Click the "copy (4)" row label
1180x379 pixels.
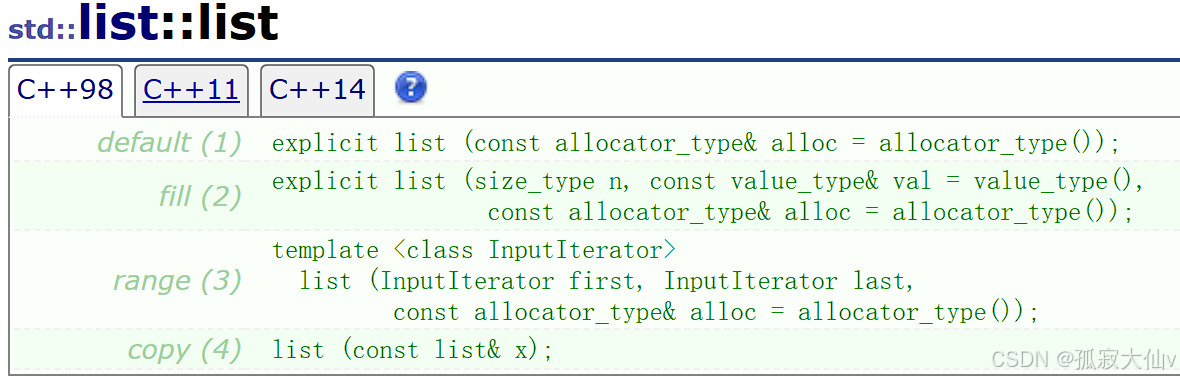pyautogui.click(x=184, y=350)
